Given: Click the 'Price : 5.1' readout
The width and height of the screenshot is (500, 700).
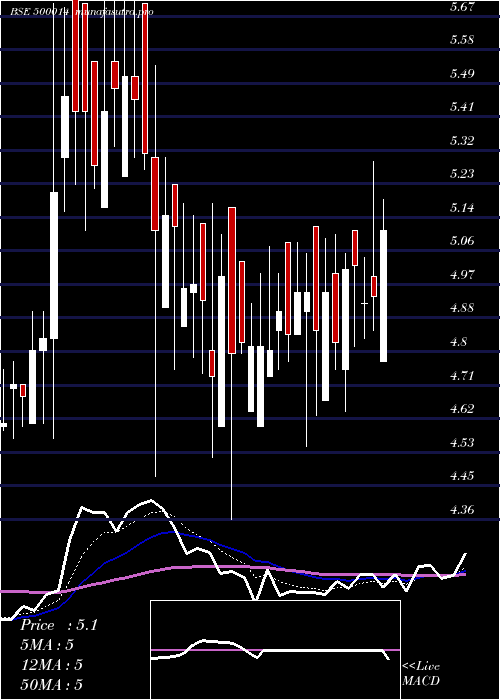Looking at the screenshot, I should coord(59,625).
